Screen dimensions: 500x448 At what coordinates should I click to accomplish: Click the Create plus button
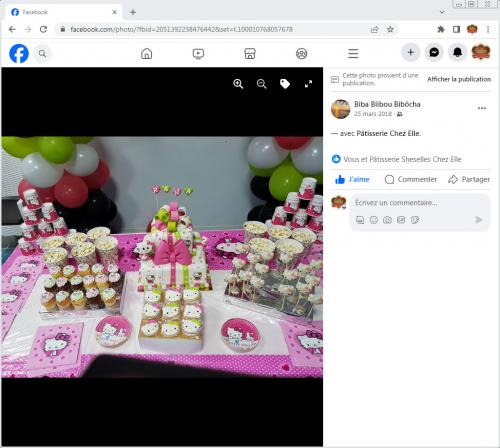pos(411,52)
